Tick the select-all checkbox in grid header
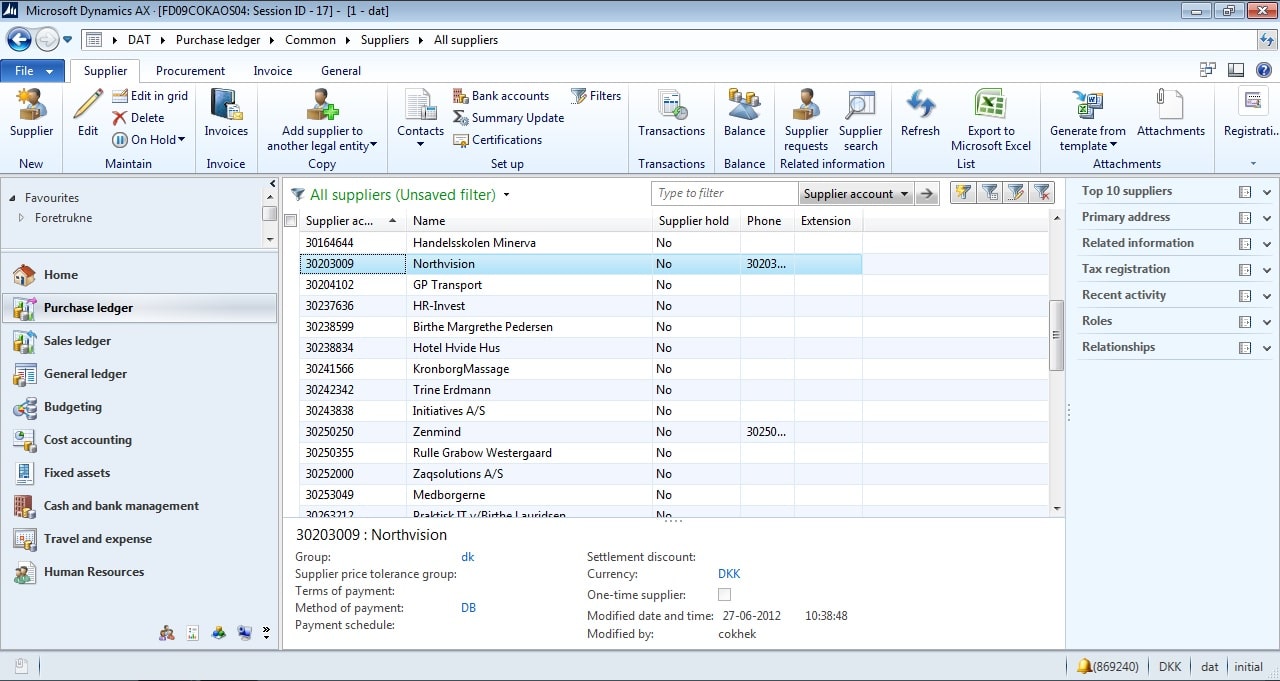 click(x=291, y=221)
